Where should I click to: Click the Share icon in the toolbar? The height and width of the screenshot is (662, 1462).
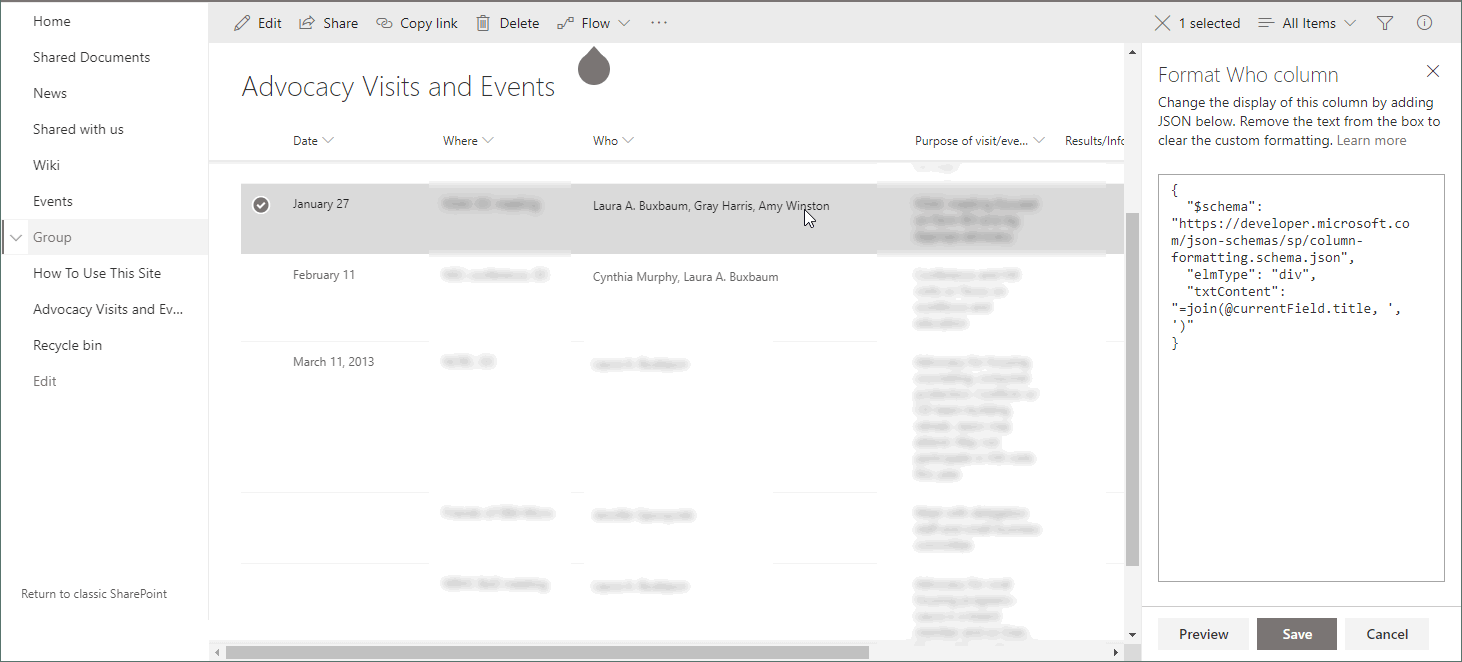click(306, 22)
